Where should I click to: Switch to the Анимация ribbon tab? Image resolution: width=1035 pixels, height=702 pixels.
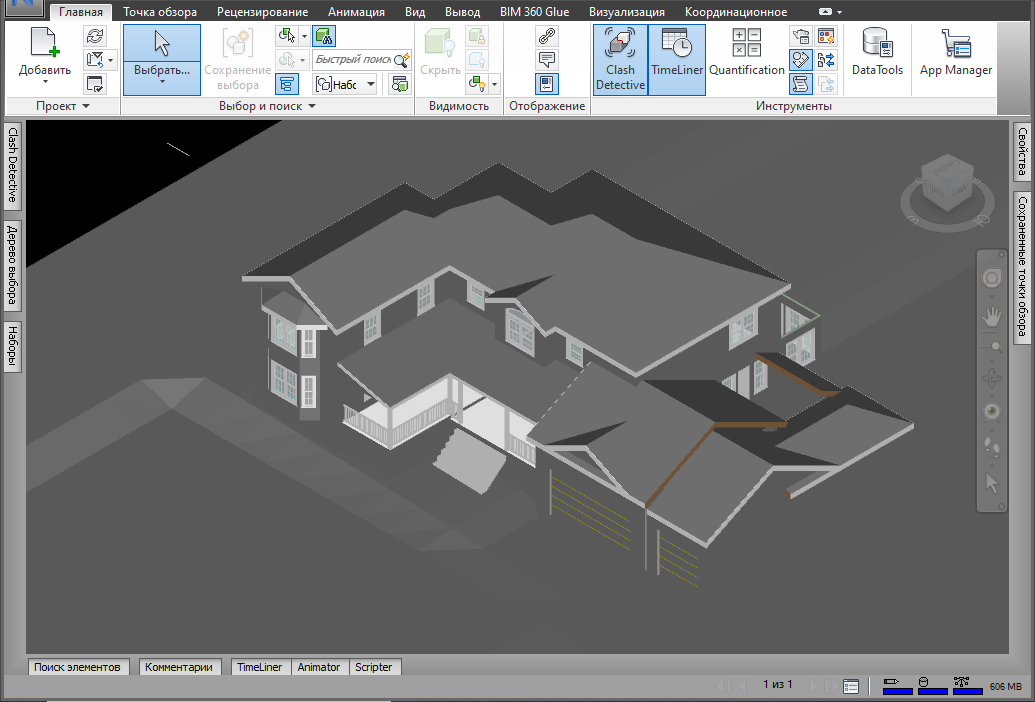tap(356, 12)
